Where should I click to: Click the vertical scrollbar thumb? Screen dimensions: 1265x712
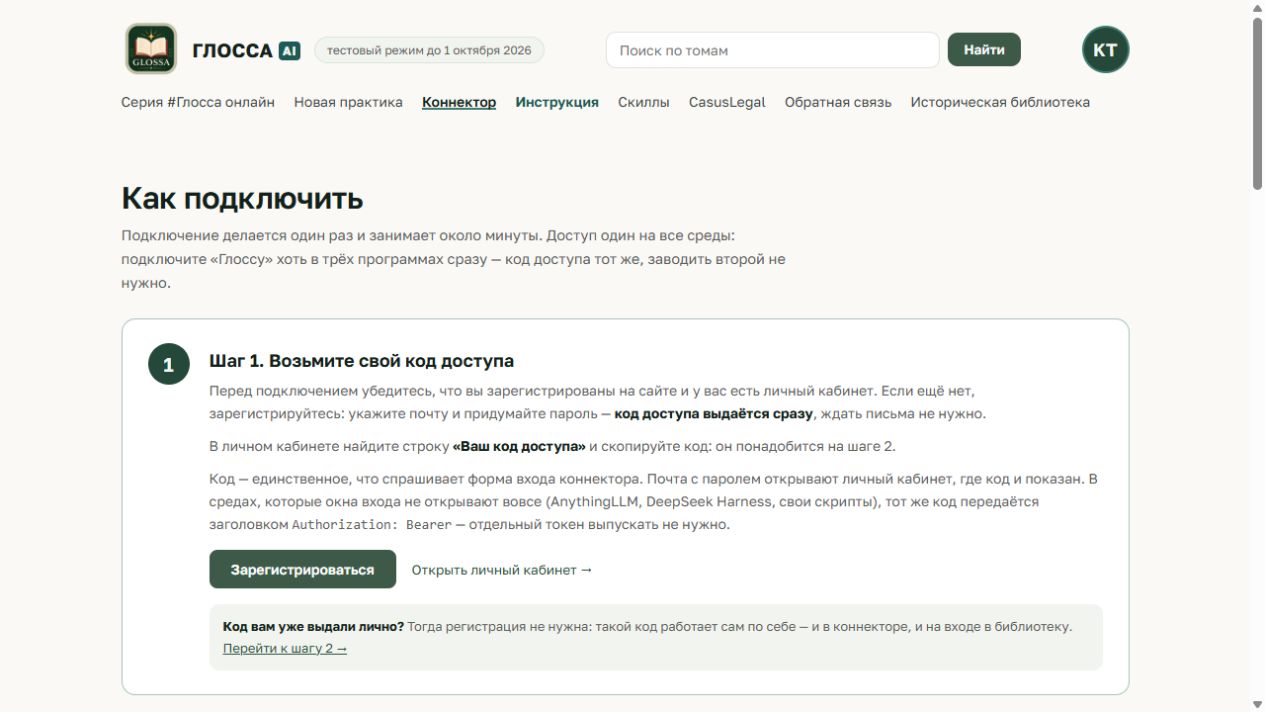[1257, 103]
